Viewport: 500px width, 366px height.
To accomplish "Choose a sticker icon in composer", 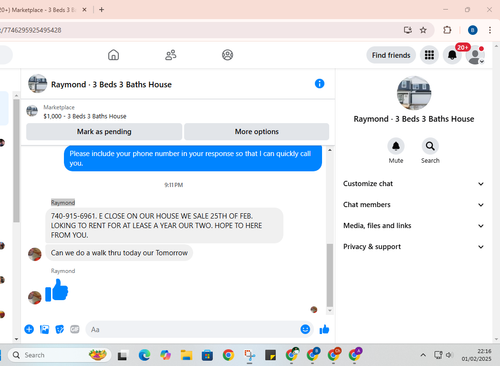I will [60, 329].
